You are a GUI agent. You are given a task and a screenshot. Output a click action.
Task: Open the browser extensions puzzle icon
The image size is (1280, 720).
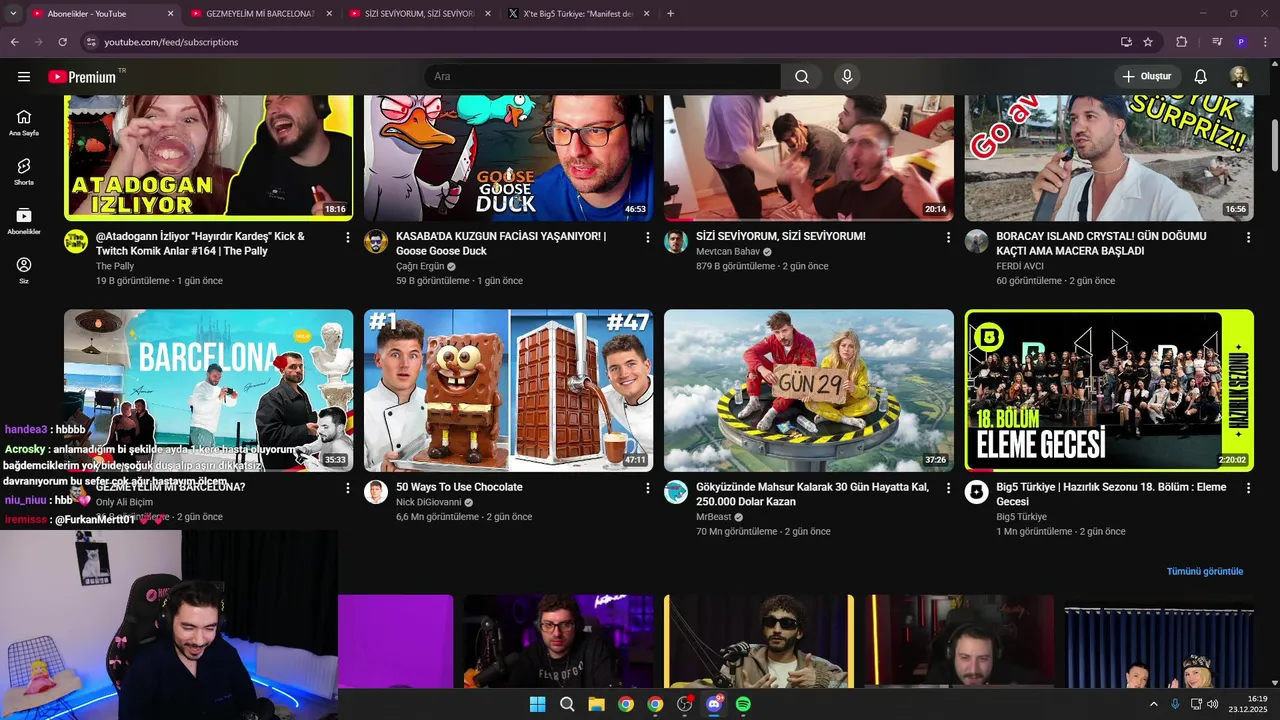click(x=1182, y=42)
